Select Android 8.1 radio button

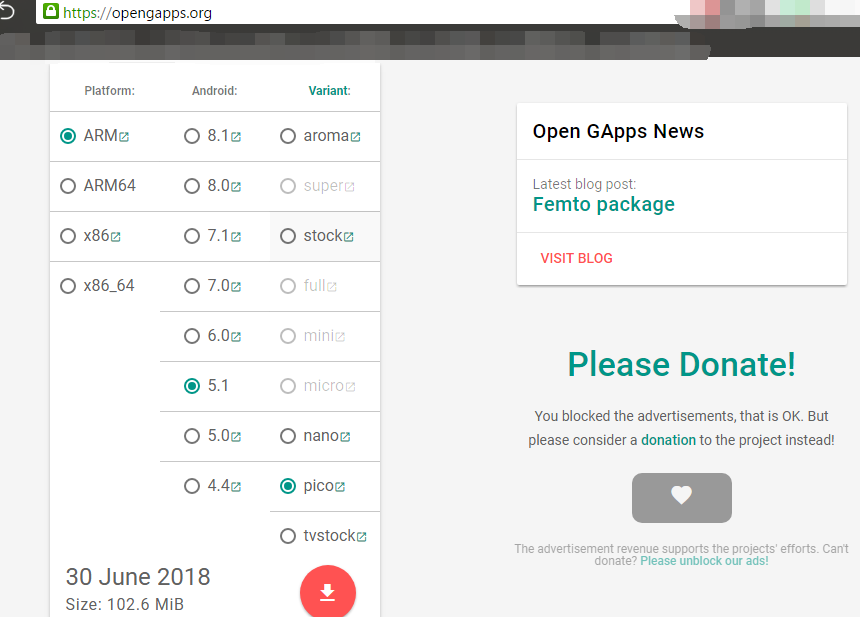(192, 136)
